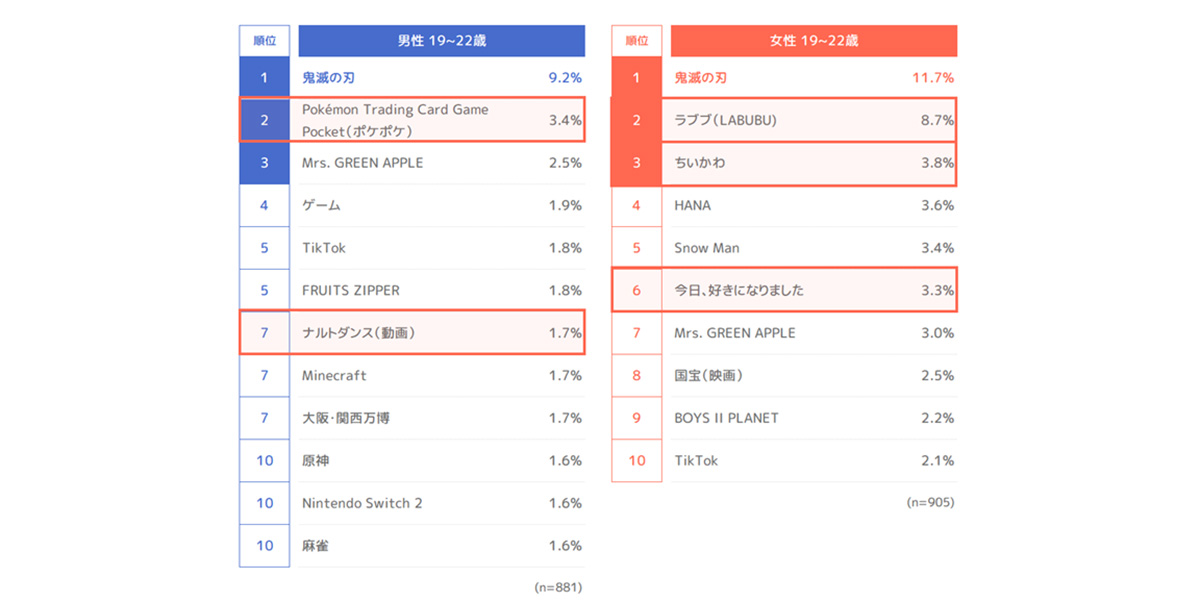
Task: Click the Minecraft entry
Action: pyautogui.click(x=334, y=376)
